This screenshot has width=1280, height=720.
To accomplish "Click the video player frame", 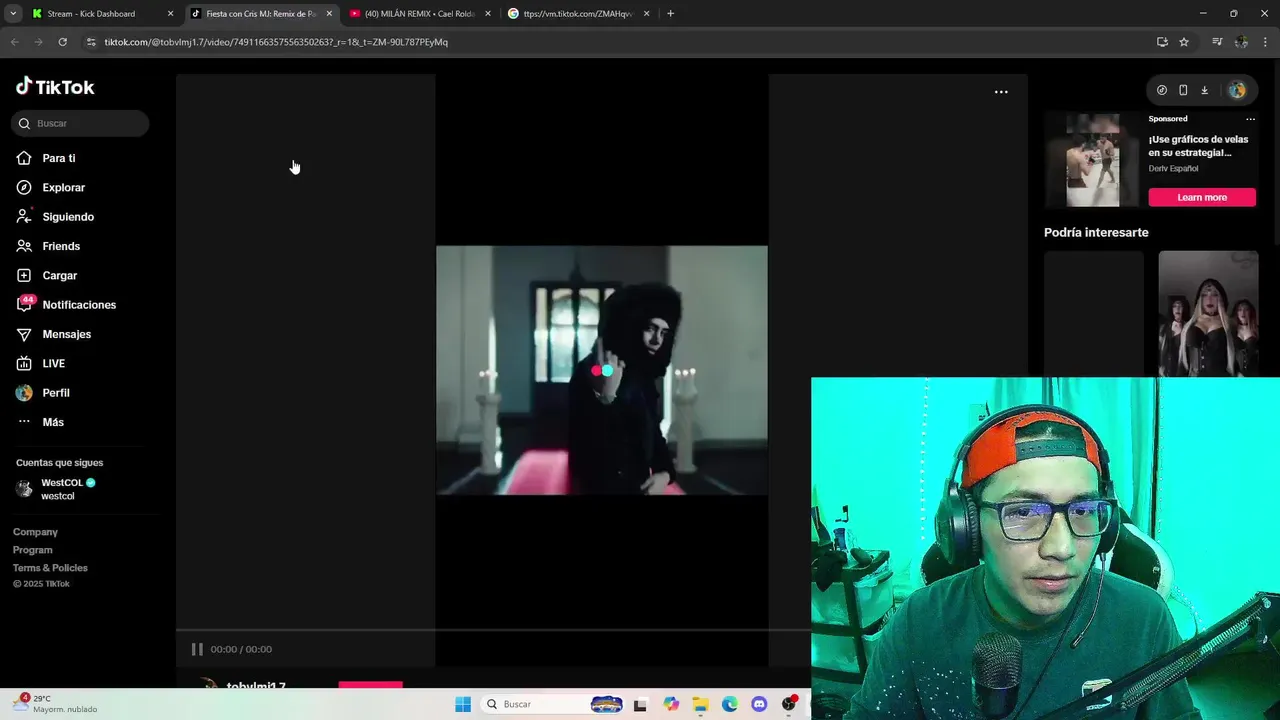I will [x=602, y=370].
